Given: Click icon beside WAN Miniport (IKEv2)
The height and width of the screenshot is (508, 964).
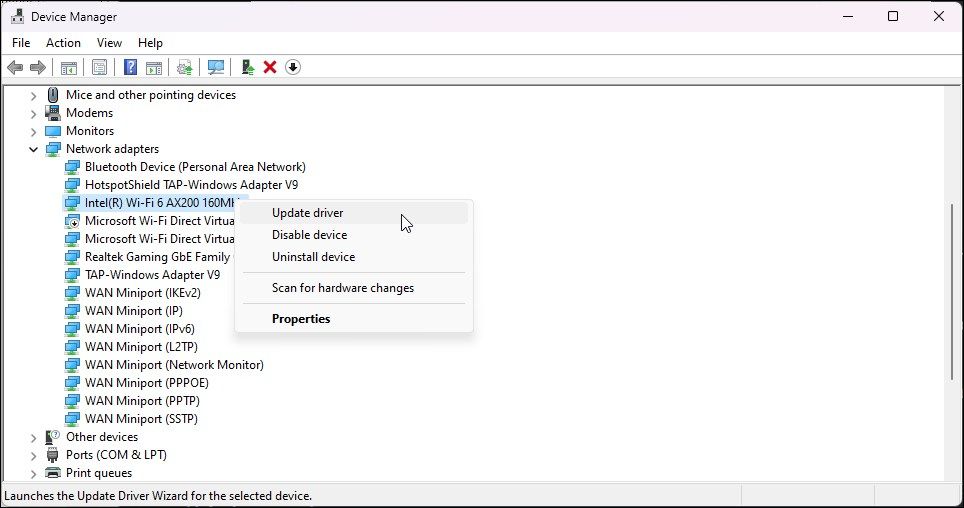Looking at the screenshot, I should click(x=72, y=293).
